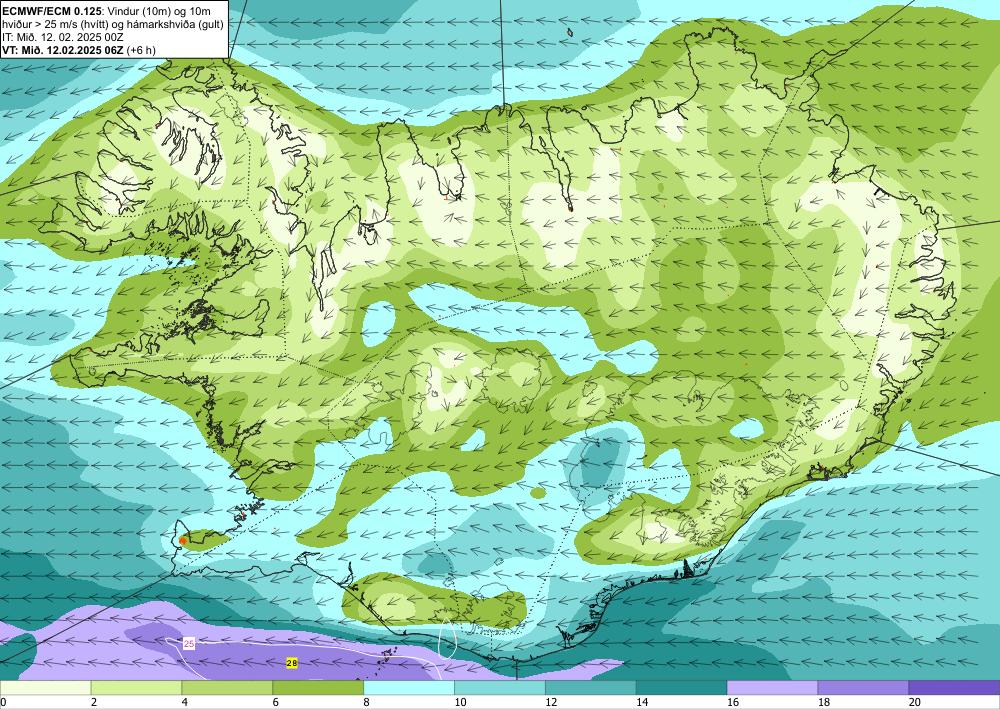
Task: Click the darker green 6–8 m/s legend swatch
Action: (318, 687)
